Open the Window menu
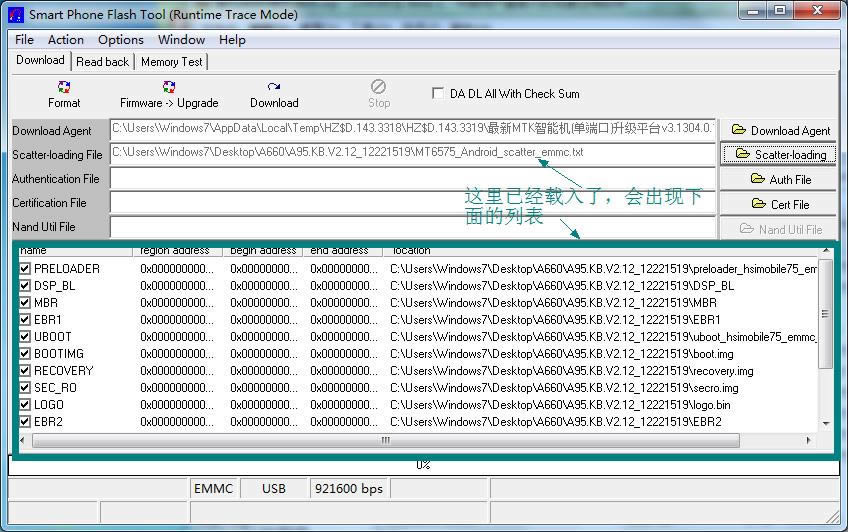Viewport: 848px width, 532px height. (x=181, y=40)
